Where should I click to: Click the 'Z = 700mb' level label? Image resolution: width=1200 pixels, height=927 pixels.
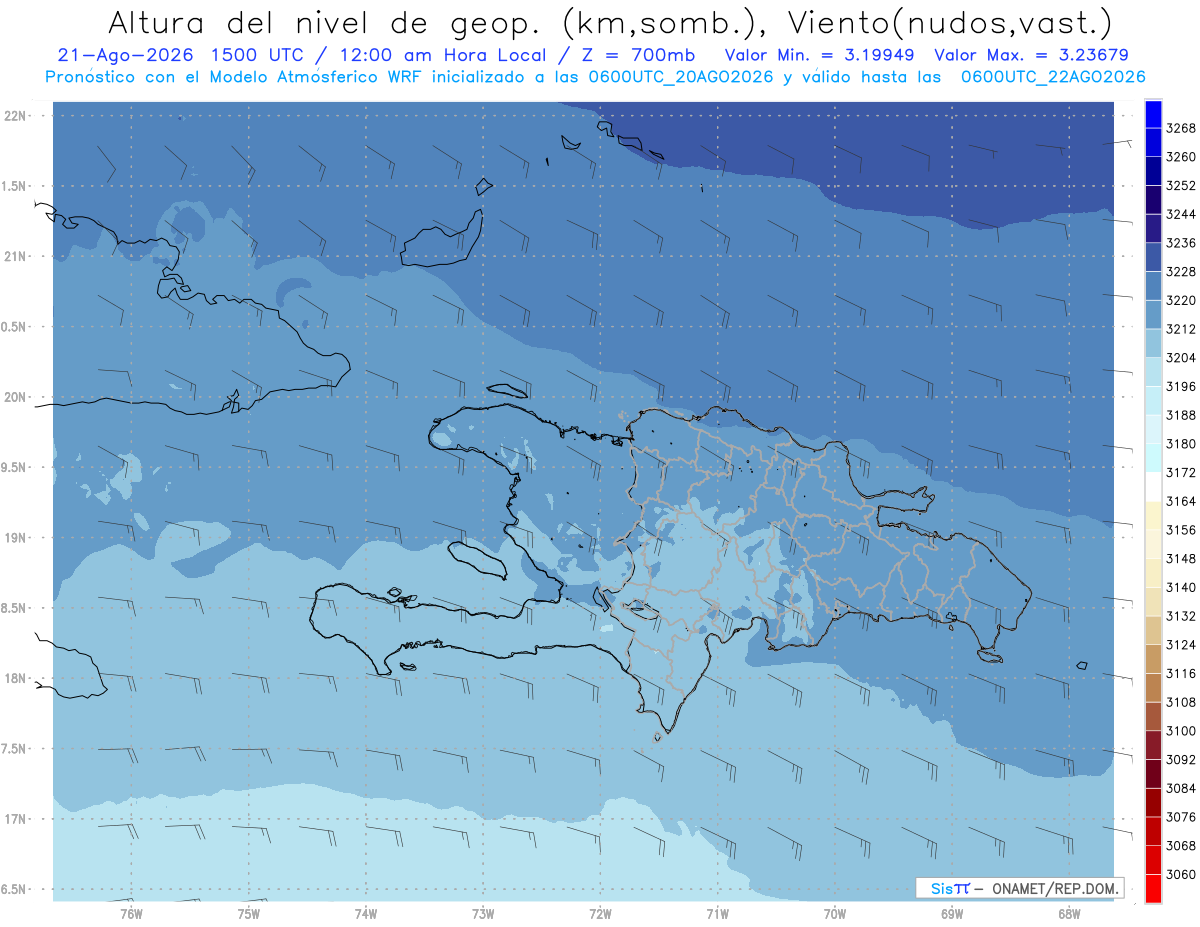636,55
